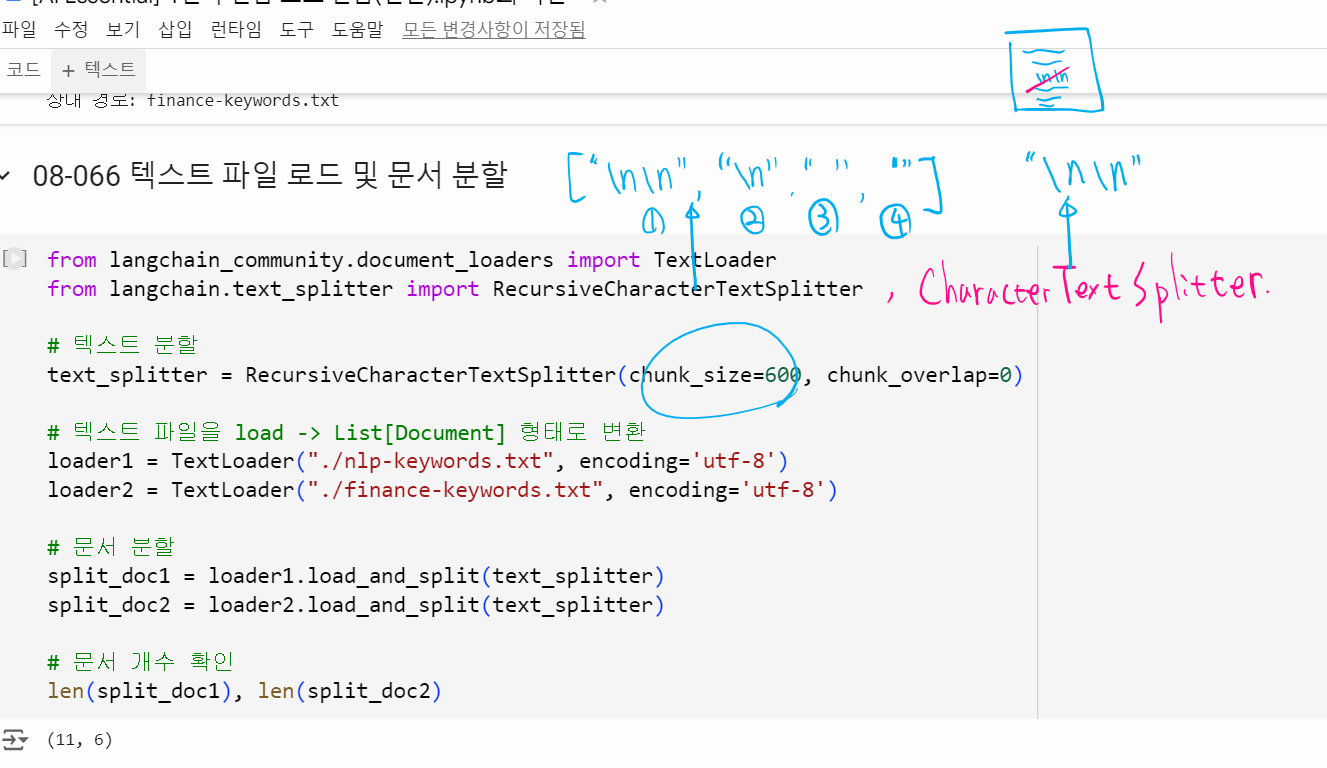1327x768 pixels.
Task: Add a text cell with + 텍스트
Action: [98, 70]
